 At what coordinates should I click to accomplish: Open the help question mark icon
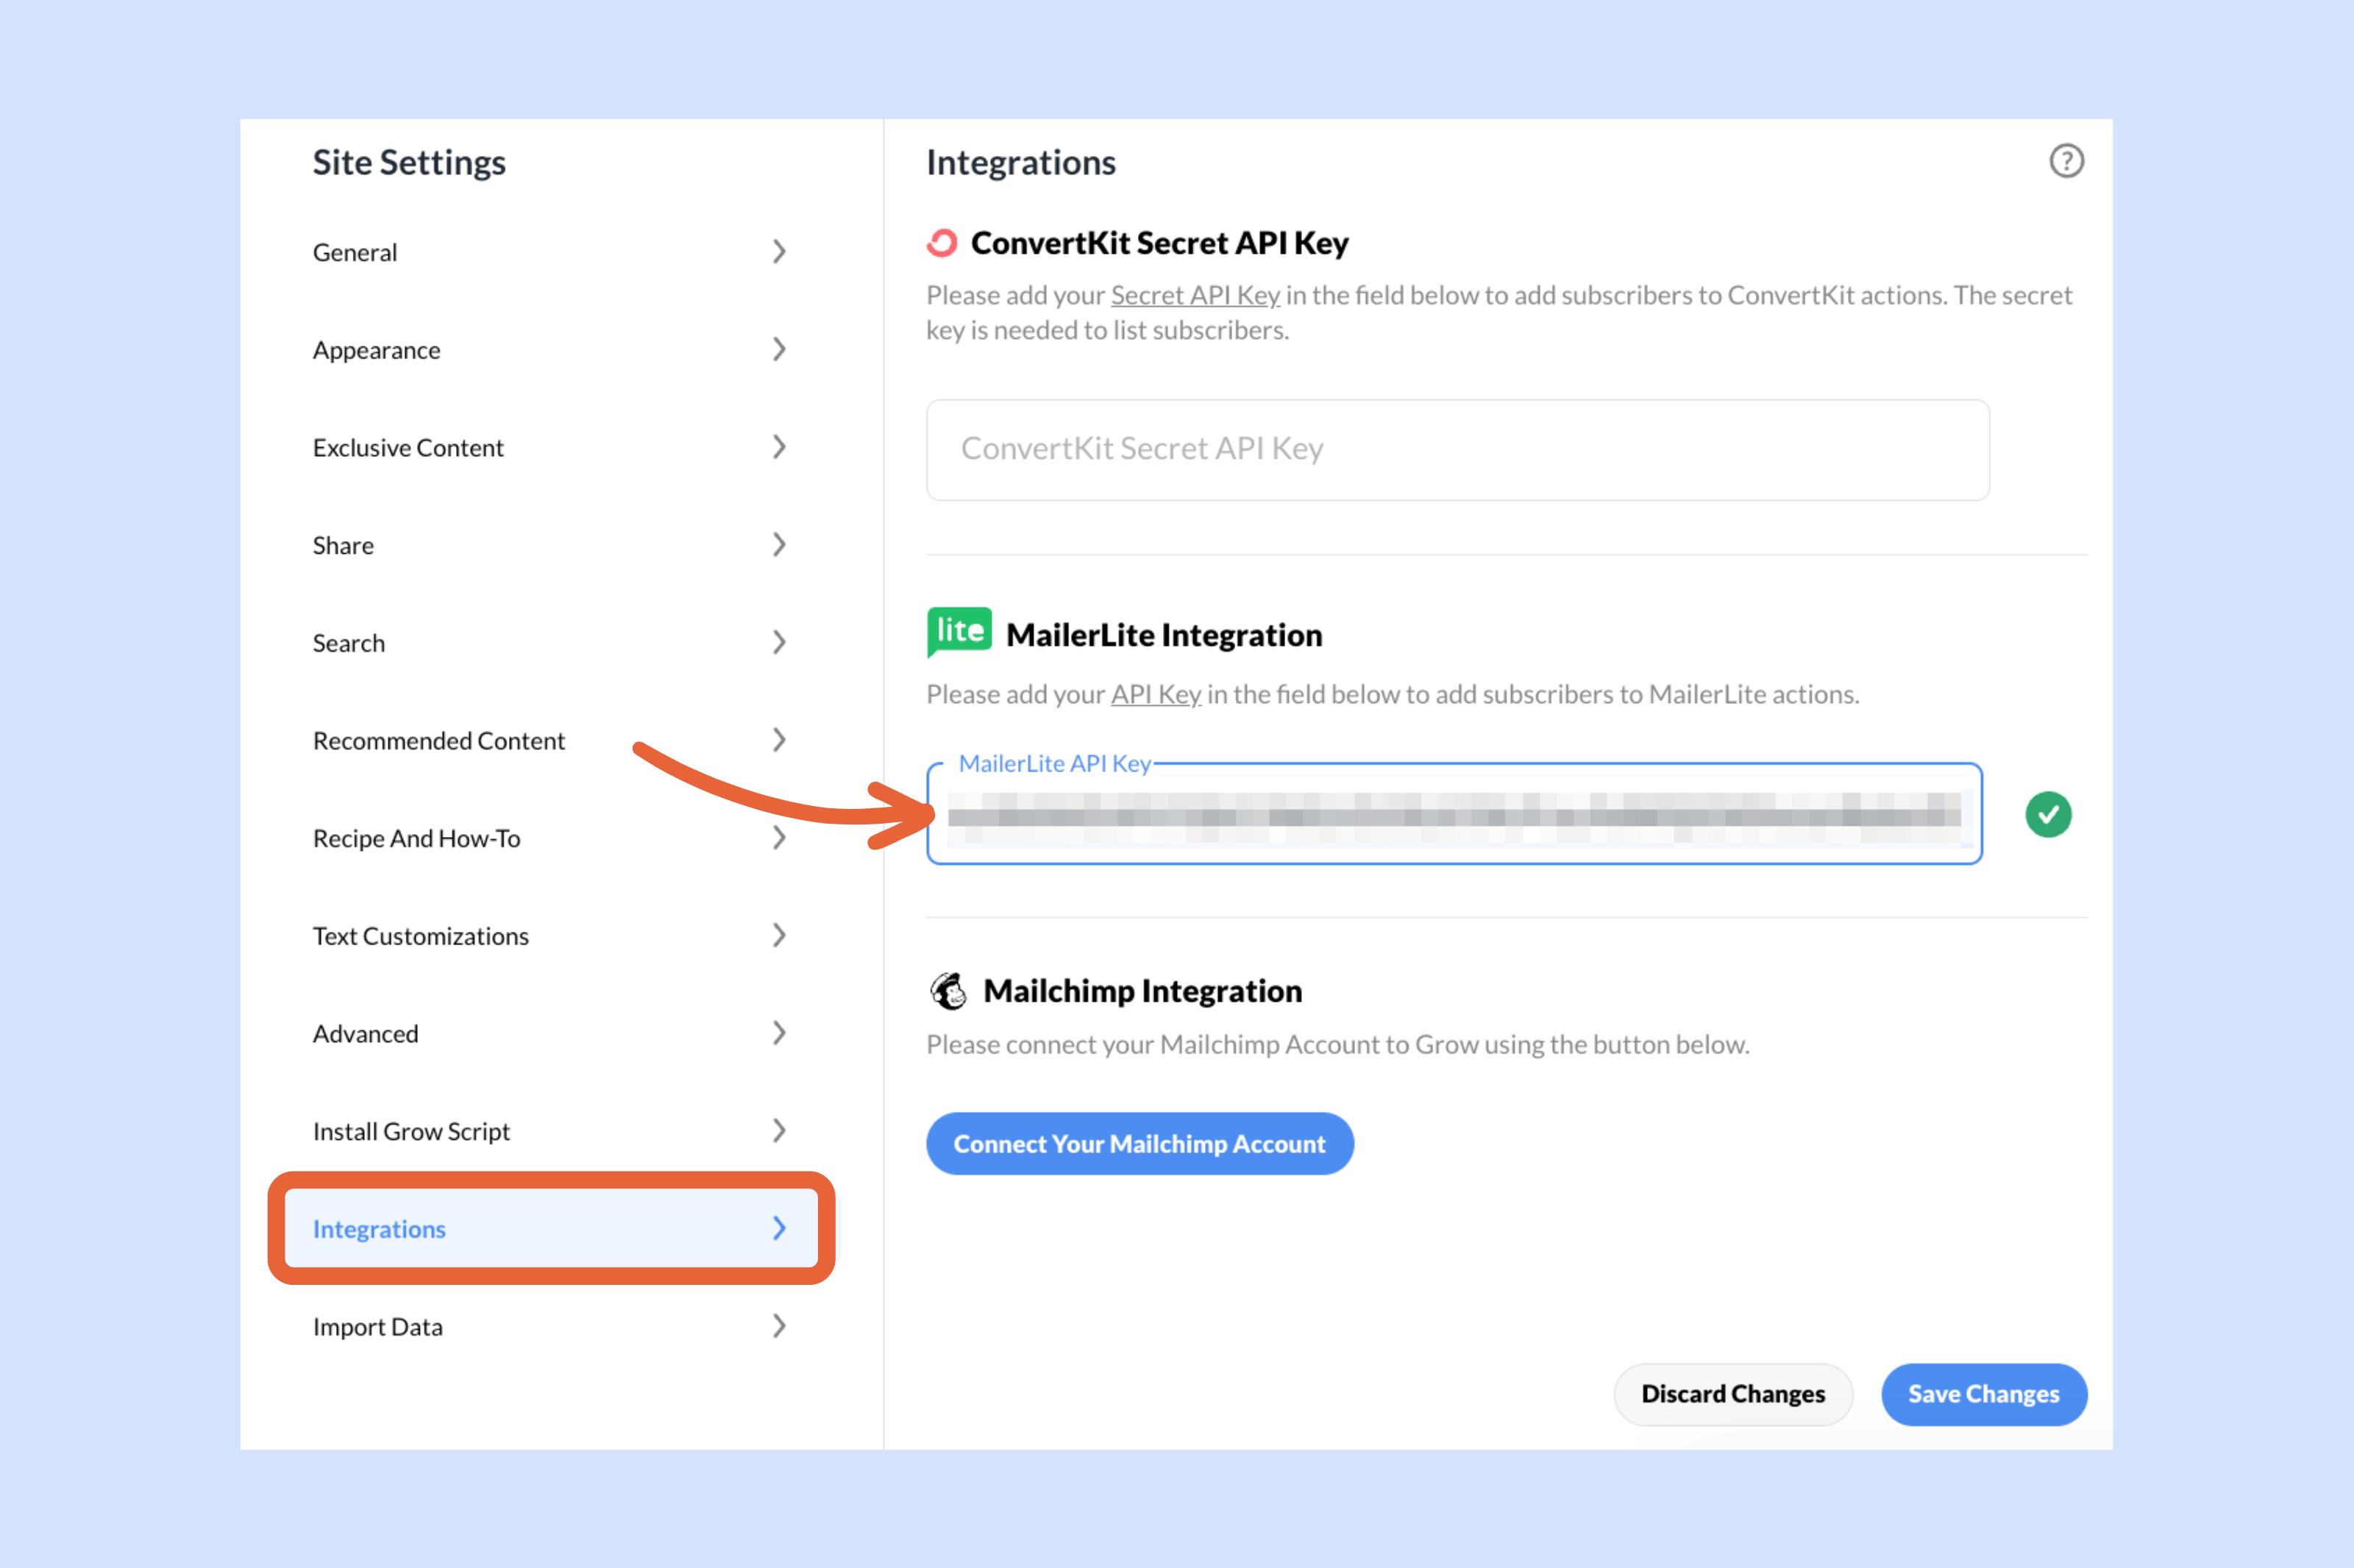pos(2066,161)
